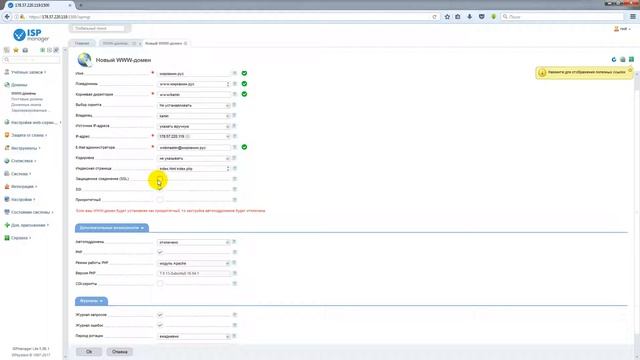
Task: Click the Имя domain name field
Action: pos(194,73)
